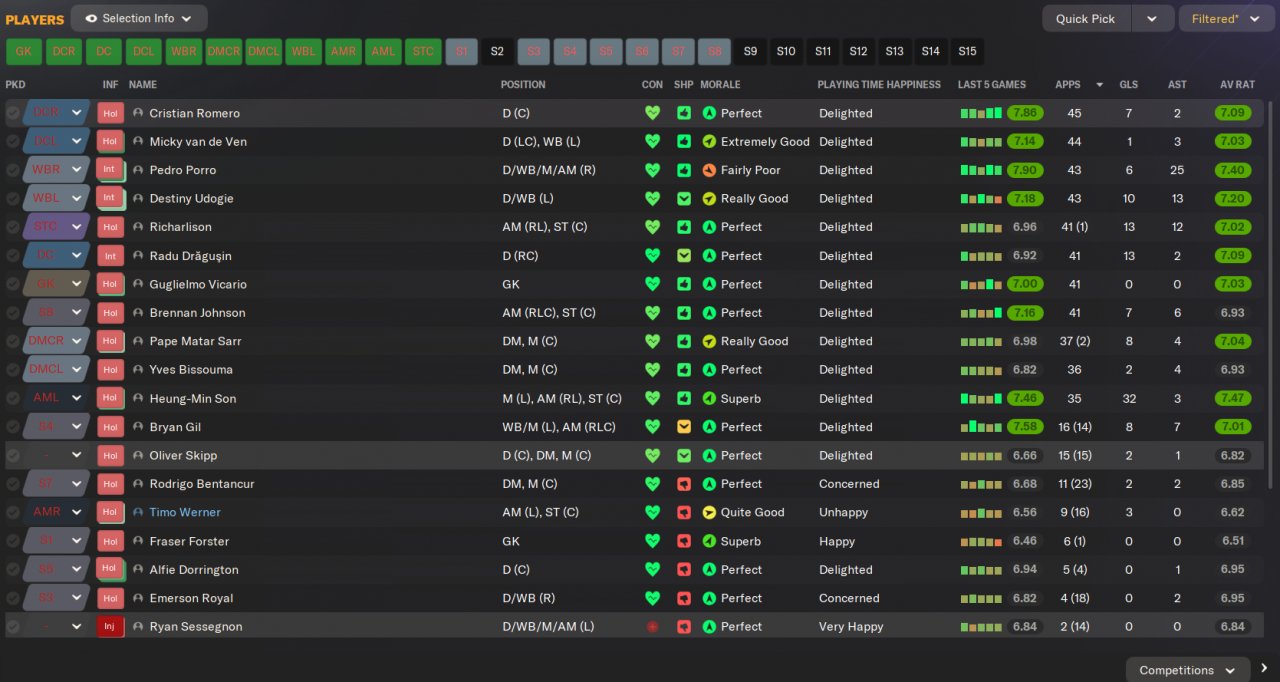
Task: Click Heung-Min Son's 7.47 average rating
Action: pos(1233,398)
